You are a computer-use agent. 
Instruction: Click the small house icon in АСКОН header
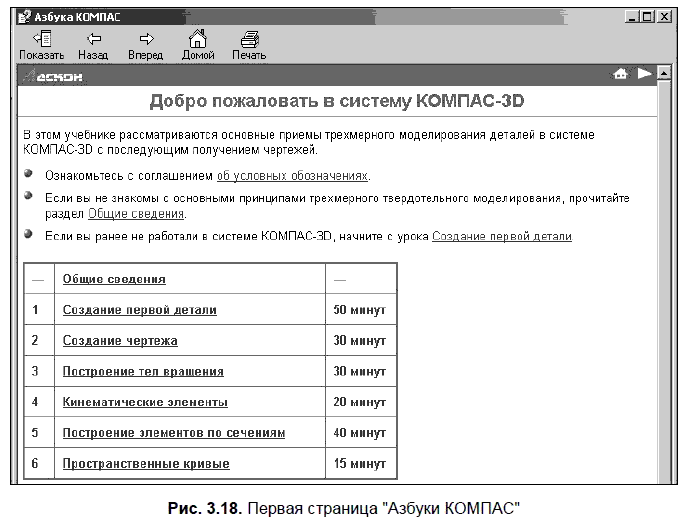click(x=620, y=74)
